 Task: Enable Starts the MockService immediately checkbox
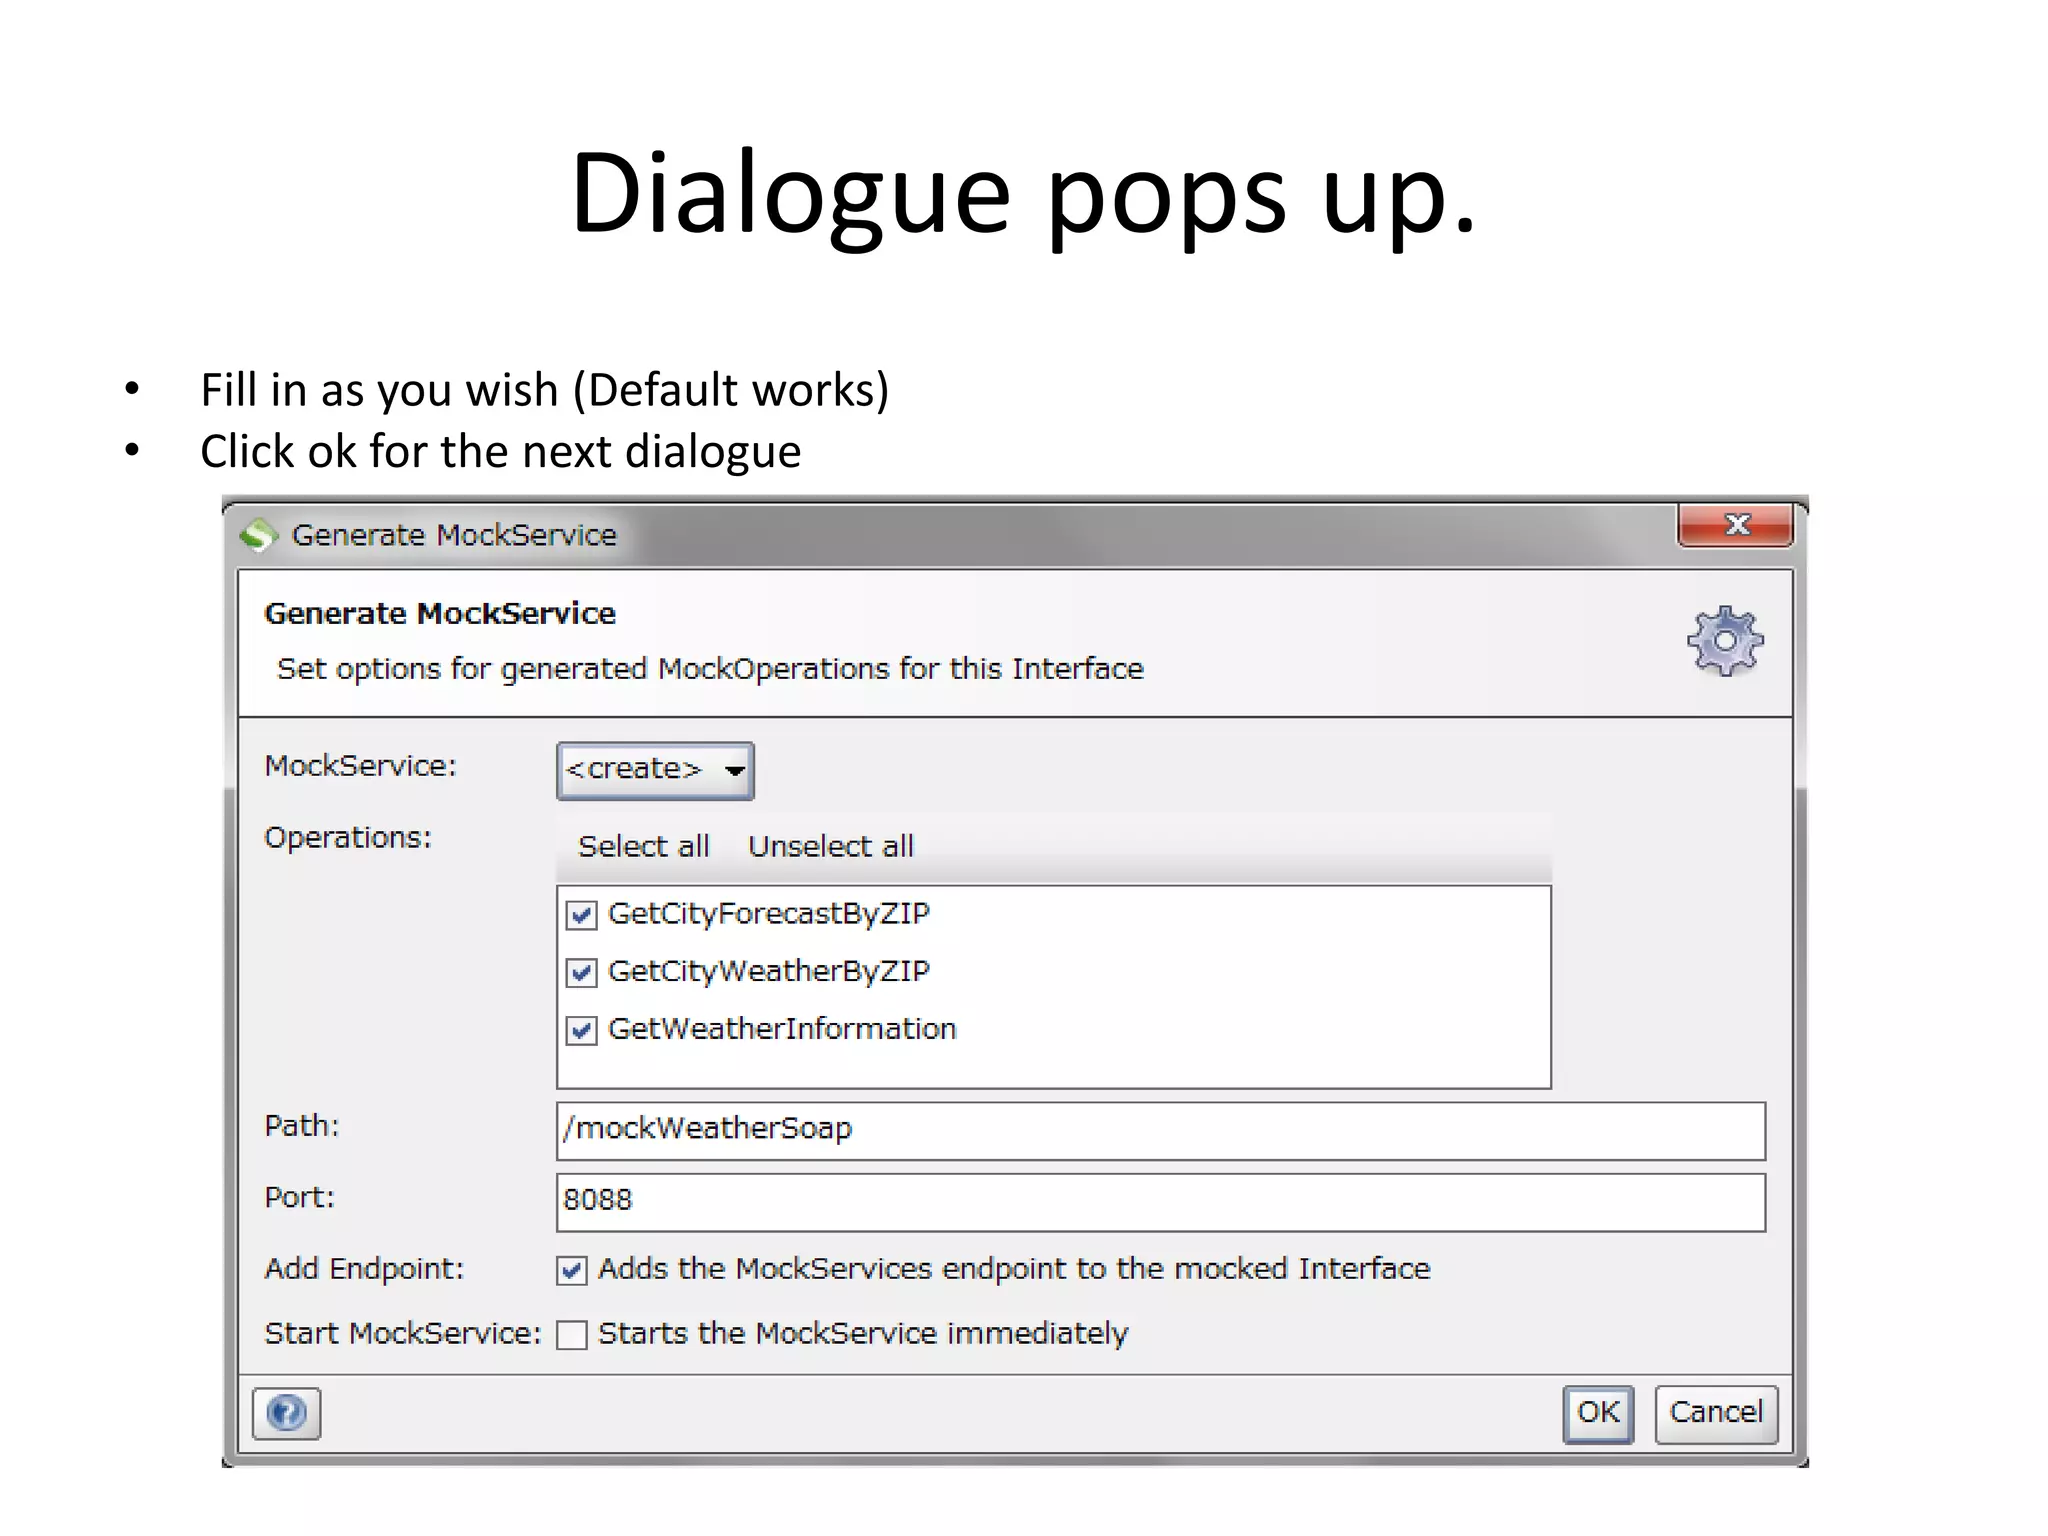coord(572,1335)
